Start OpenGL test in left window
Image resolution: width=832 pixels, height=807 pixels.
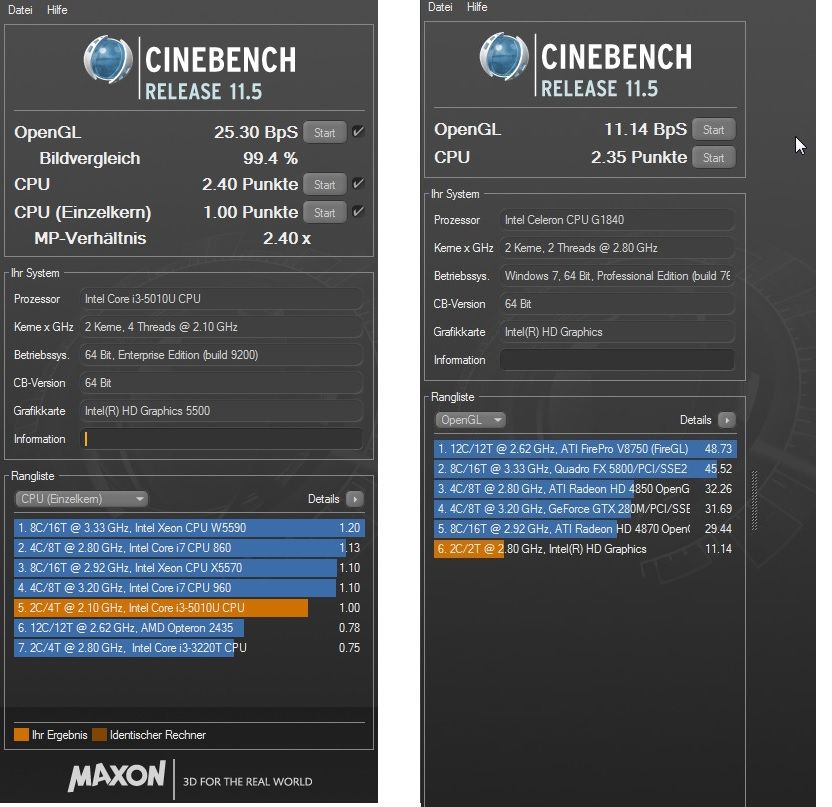324,132
